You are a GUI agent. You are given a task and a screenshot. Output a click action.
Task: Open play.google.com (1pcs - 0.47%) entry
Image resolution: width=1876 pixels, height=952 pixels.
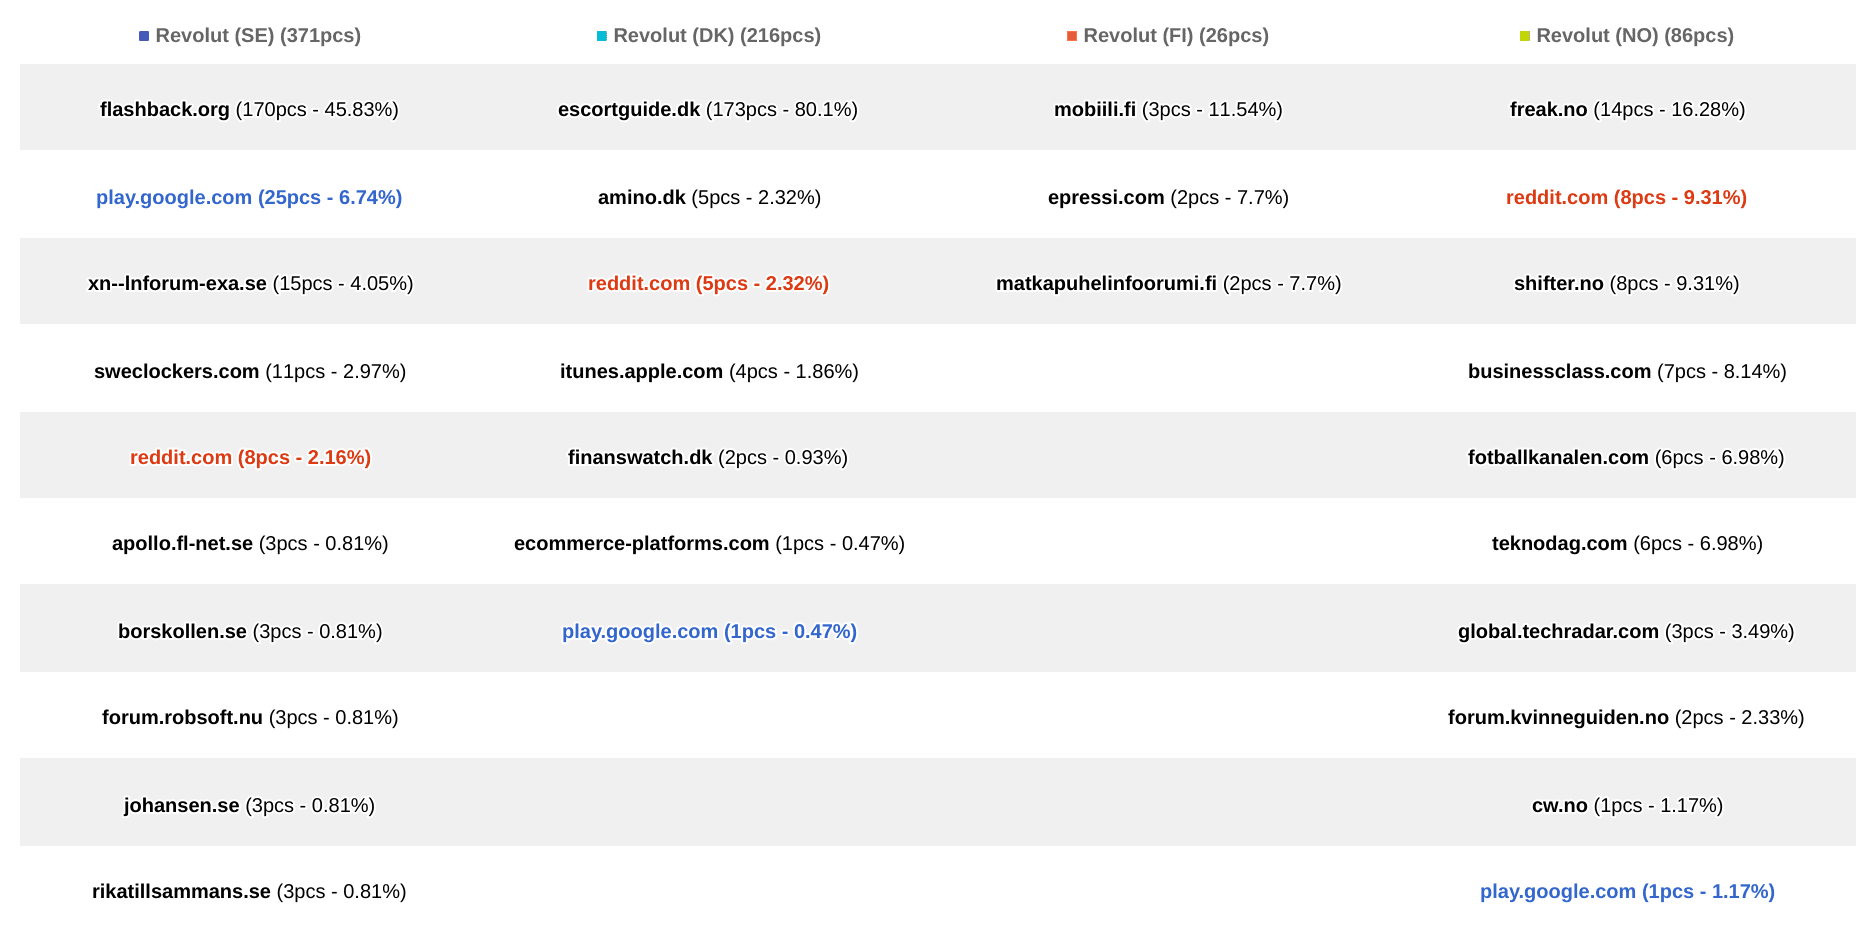coord(709,632)
